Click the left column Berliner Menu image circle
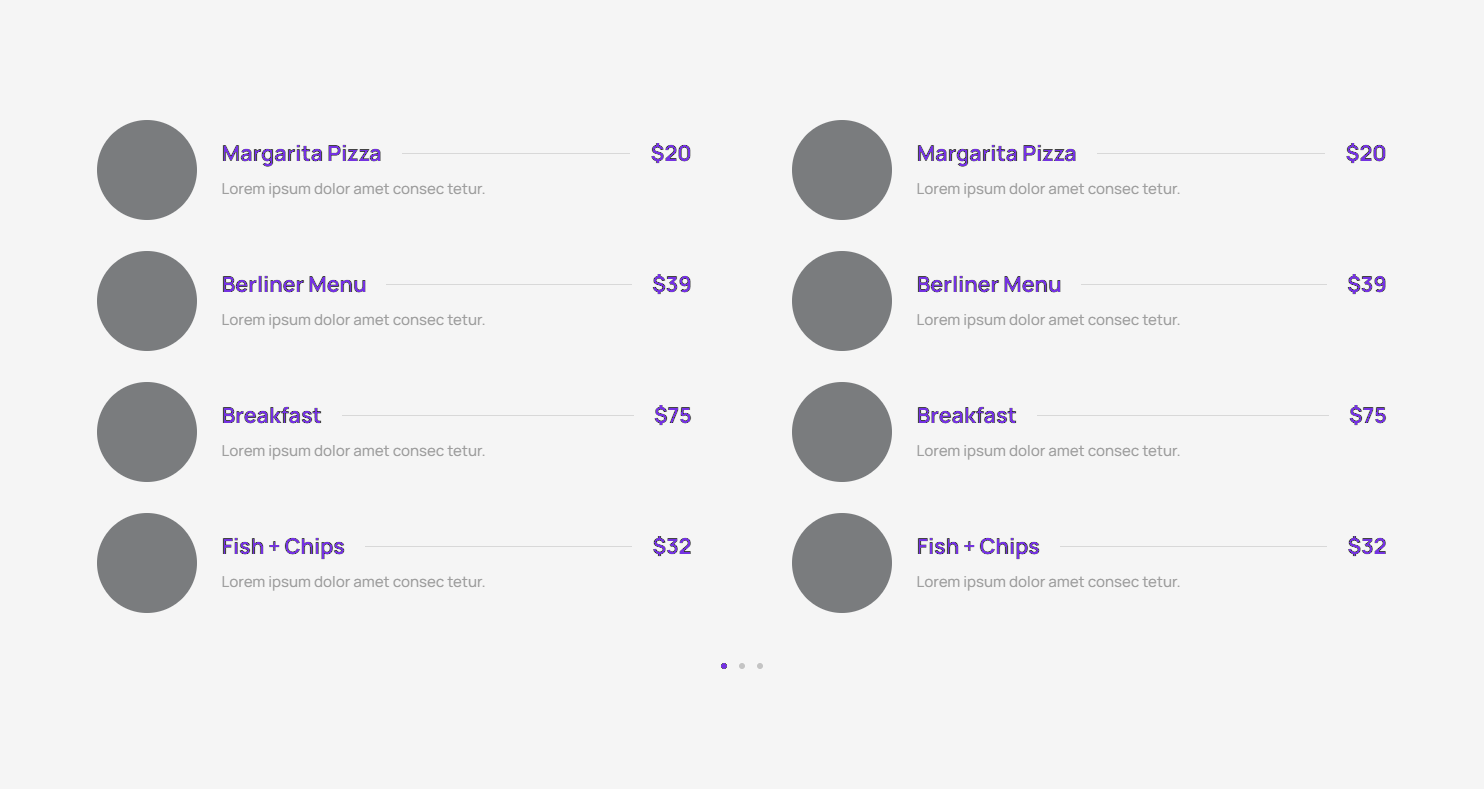 [x=147, y=301]
